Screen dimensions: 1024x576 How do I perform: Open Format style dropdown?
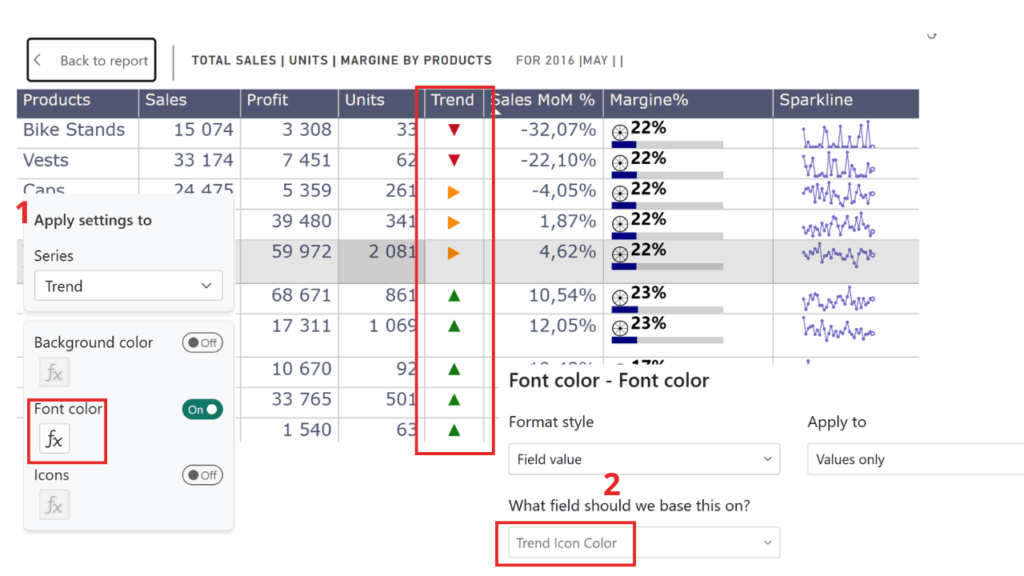[x=643, y=460]
